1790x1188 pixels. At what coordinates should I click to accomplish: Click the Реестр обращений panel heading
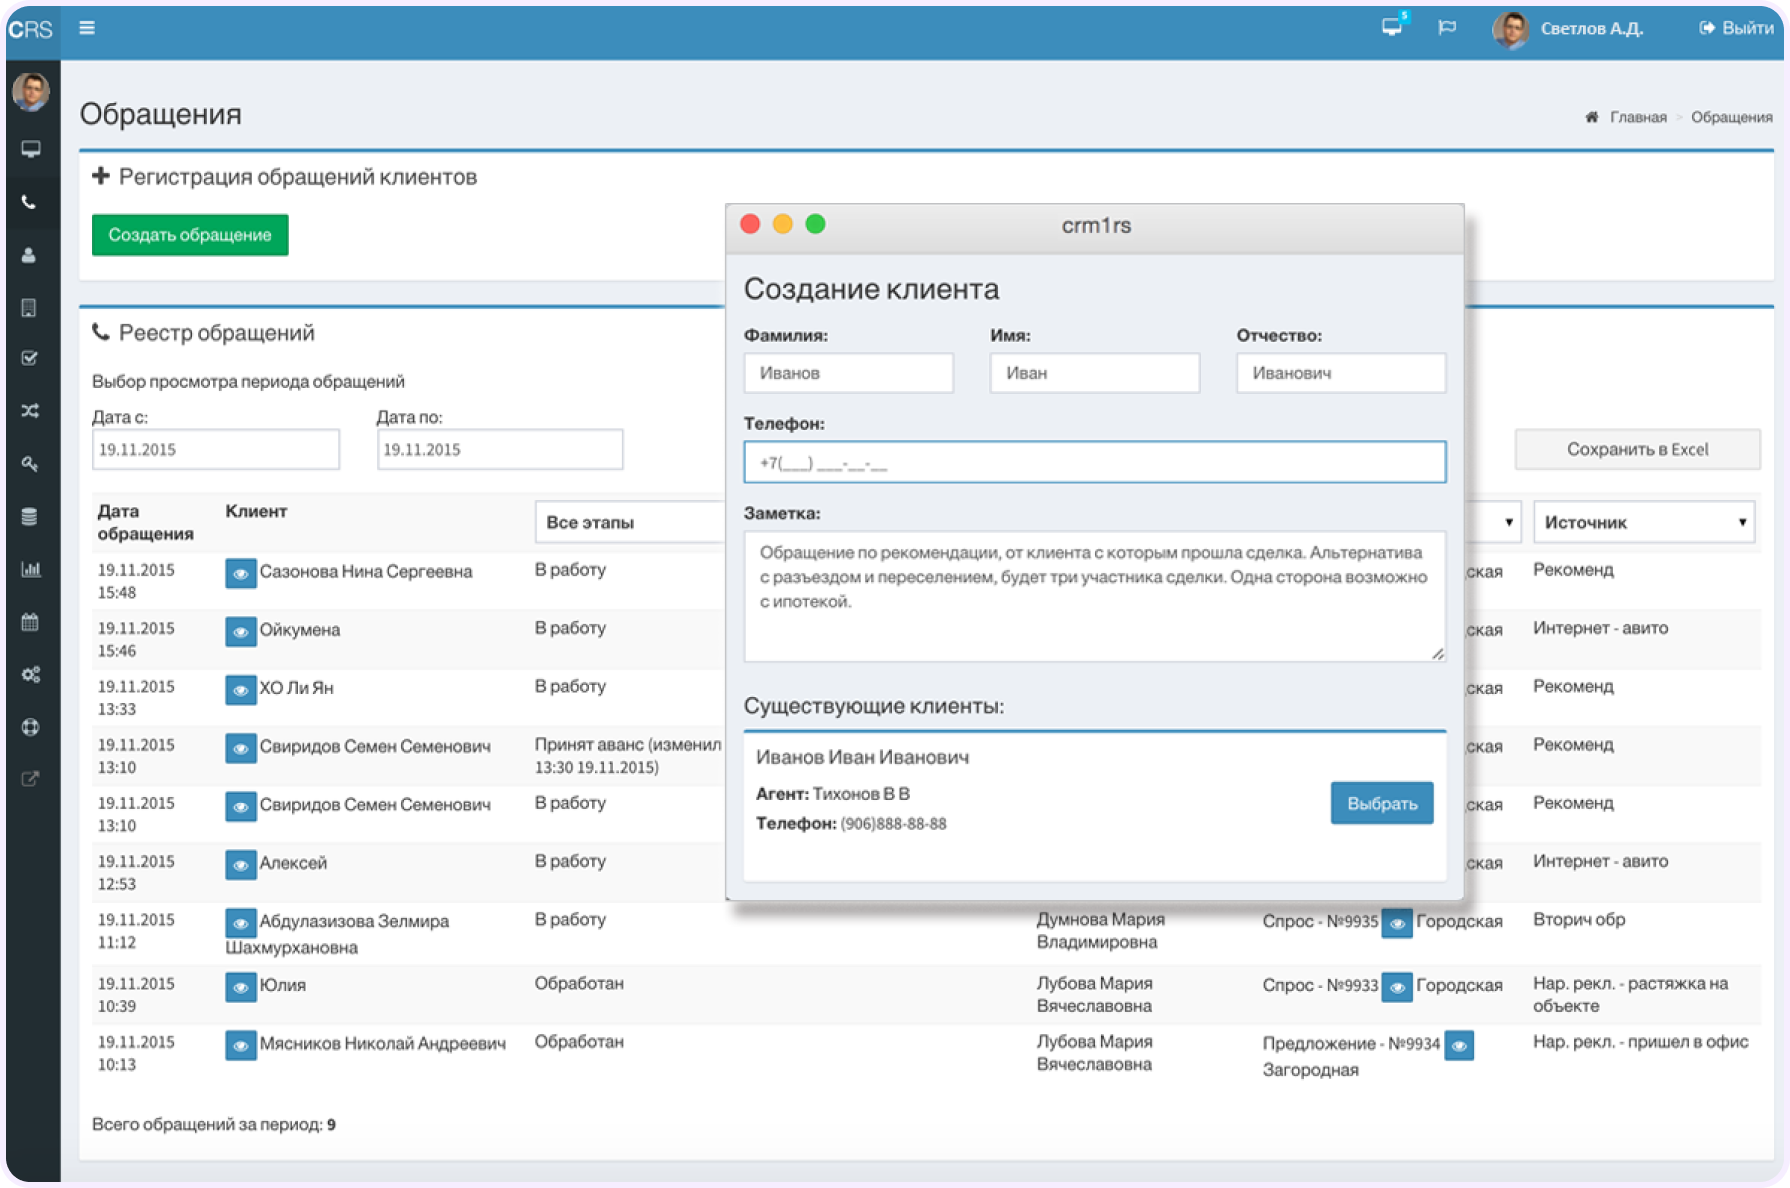tap(216, 333)
